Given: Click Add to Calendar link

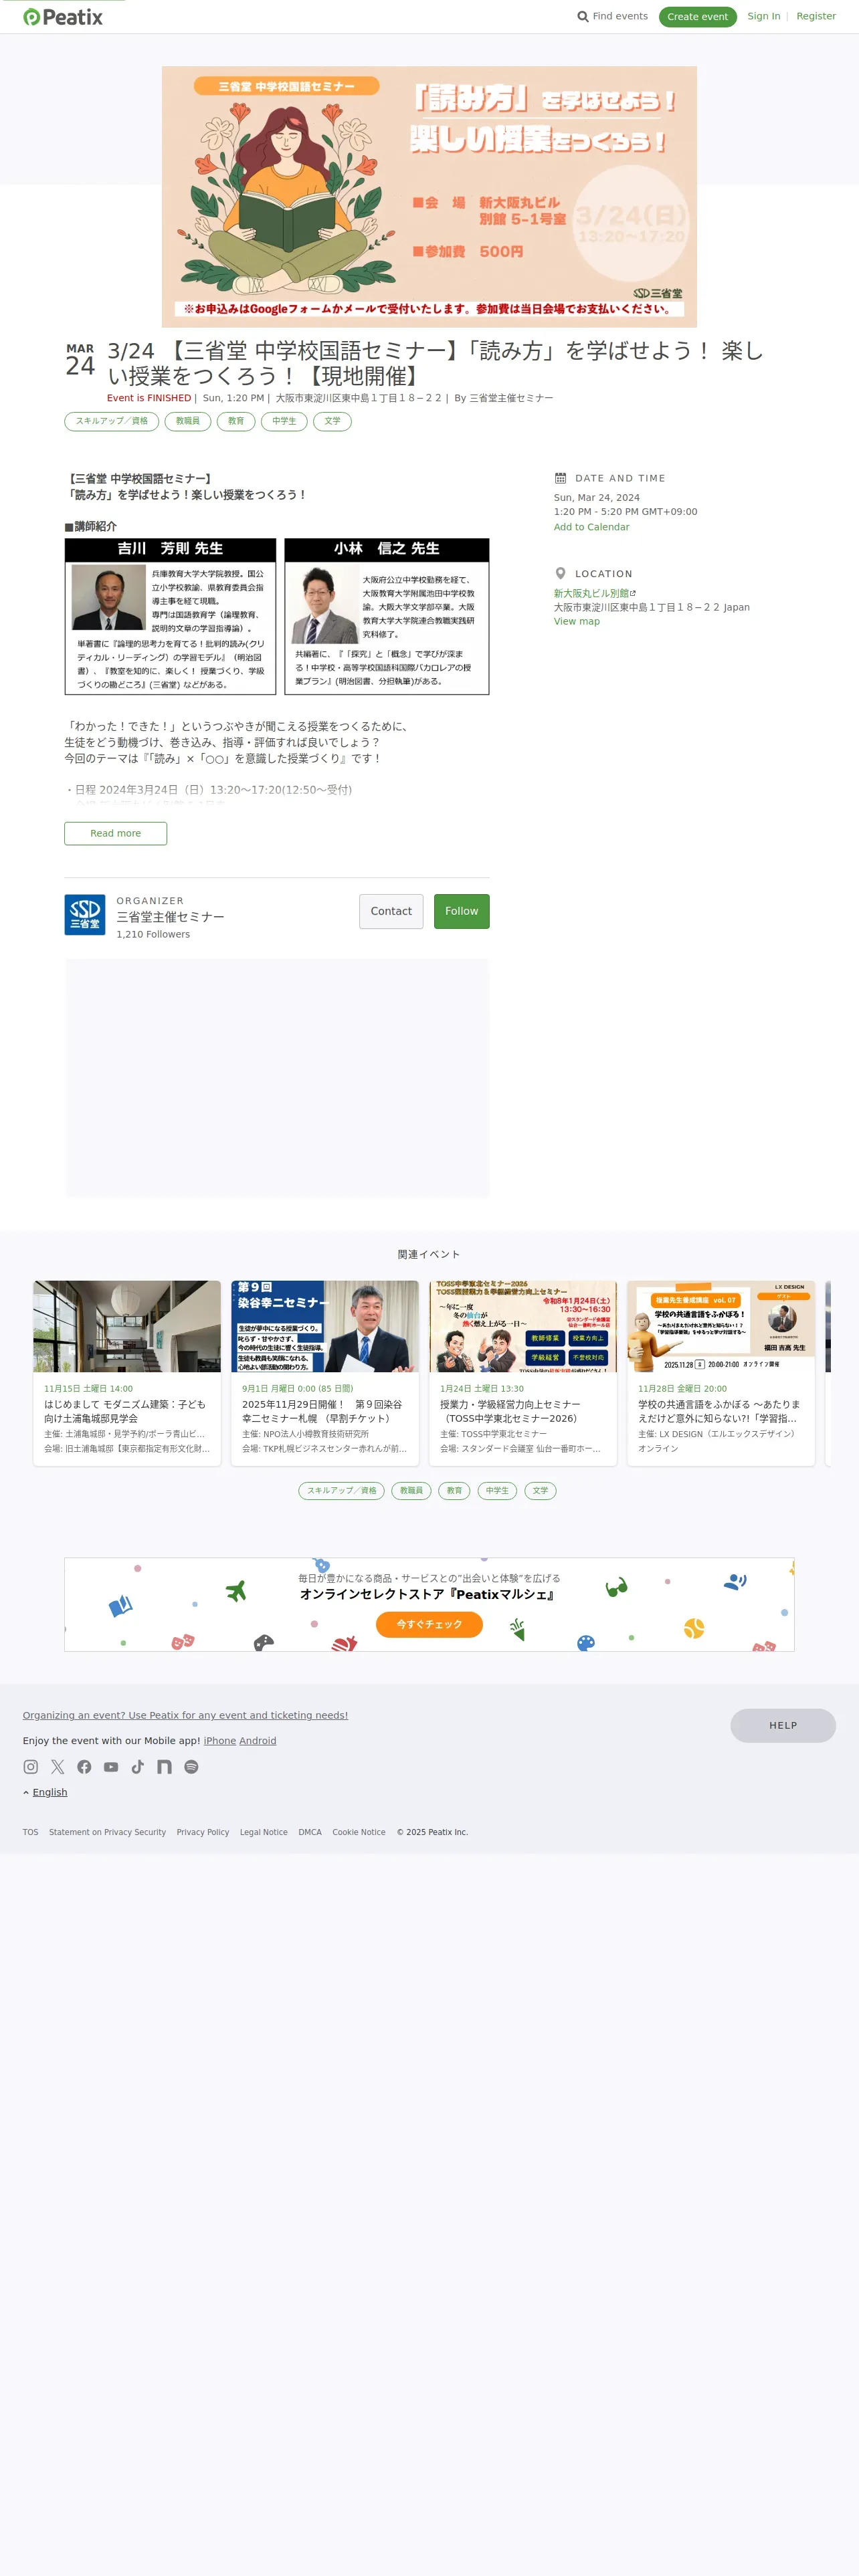Looking at the screenshot, I should [x=592, y=527].
